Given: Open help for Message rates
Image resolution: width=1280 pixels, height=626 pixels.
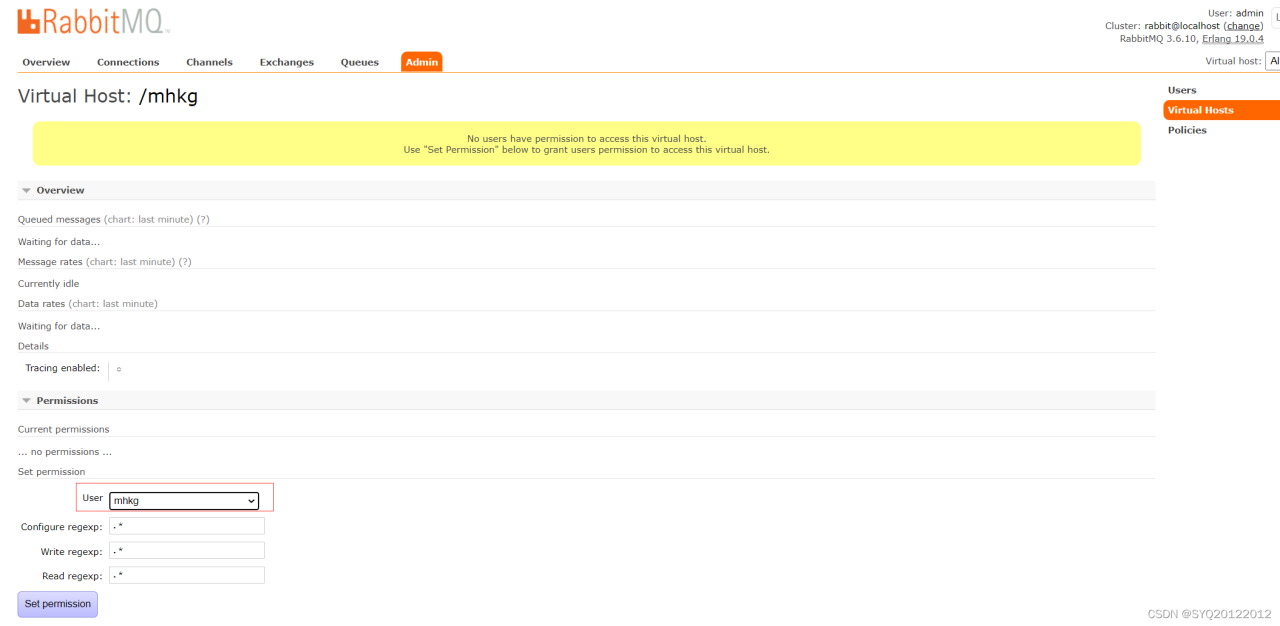Looking at the screenshot, I should point(185,262).
